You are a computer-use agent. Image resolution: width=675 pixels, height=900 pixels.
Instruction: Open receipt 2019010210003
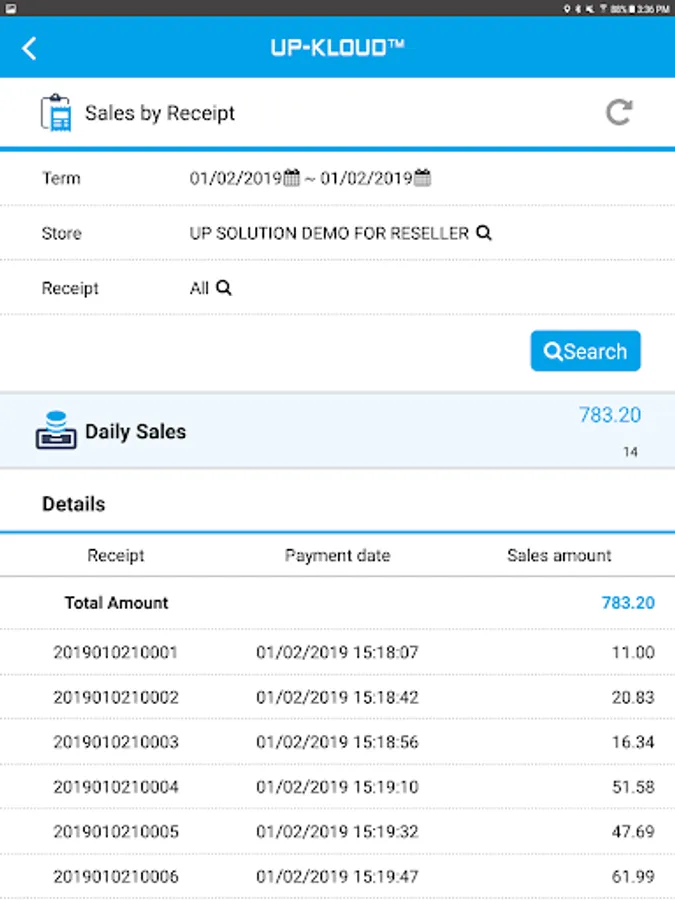(x=116, y=742)
